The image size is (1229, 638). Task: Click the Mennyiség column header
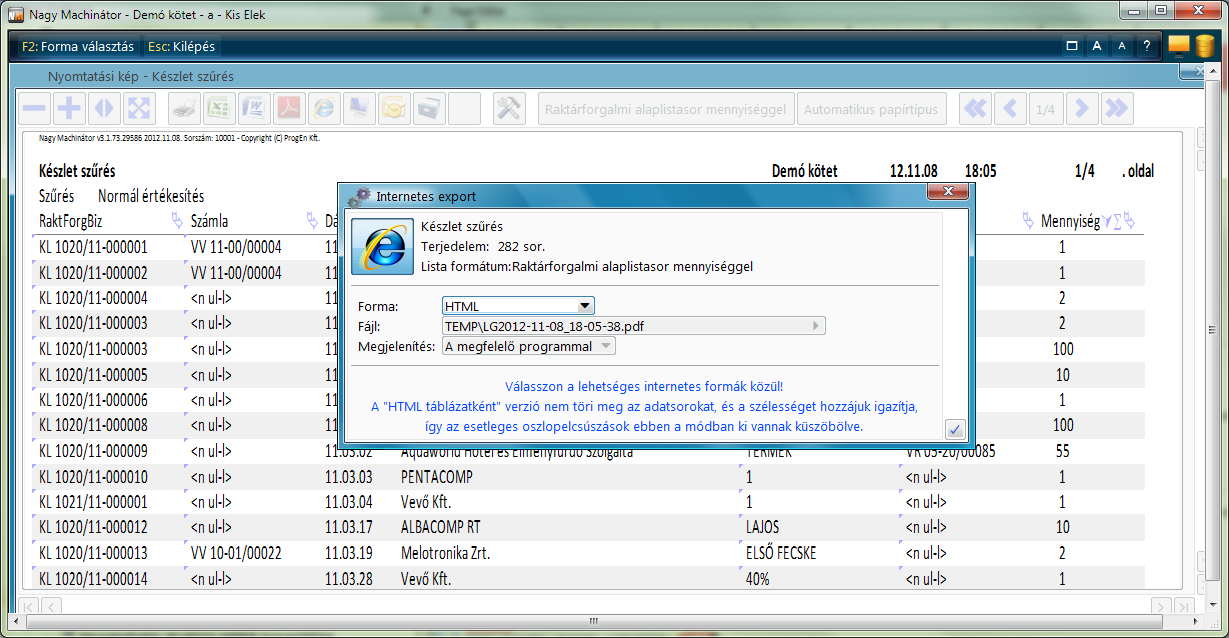click(1070, 221)
